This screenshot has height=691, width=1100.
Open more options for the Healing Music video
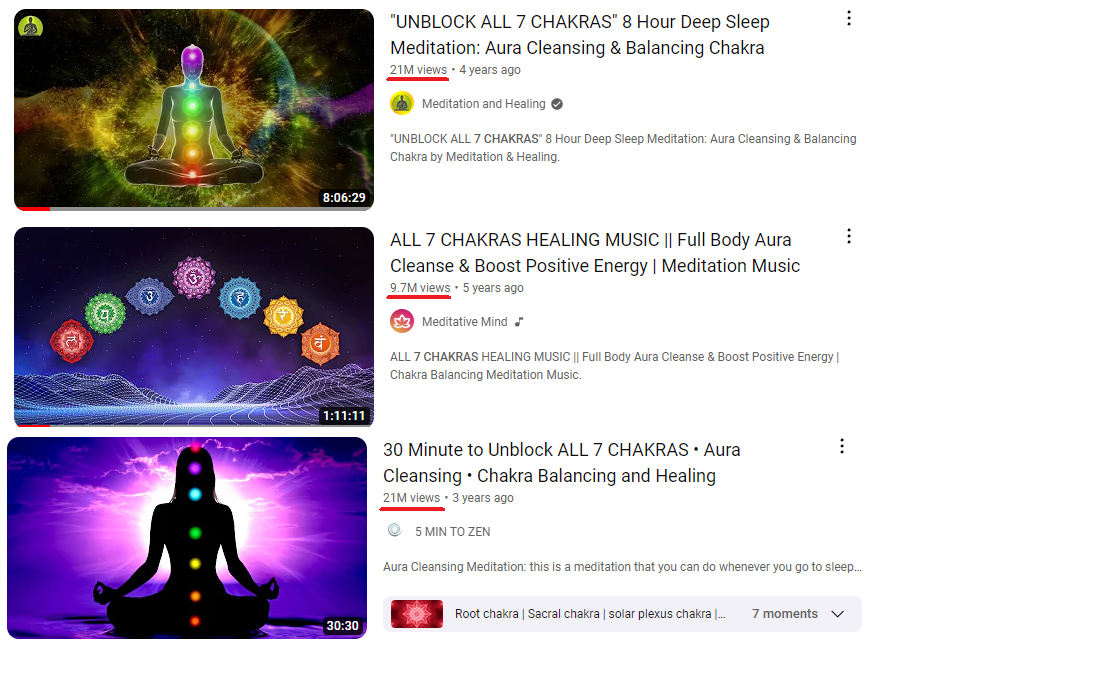[x=849, y=236]
